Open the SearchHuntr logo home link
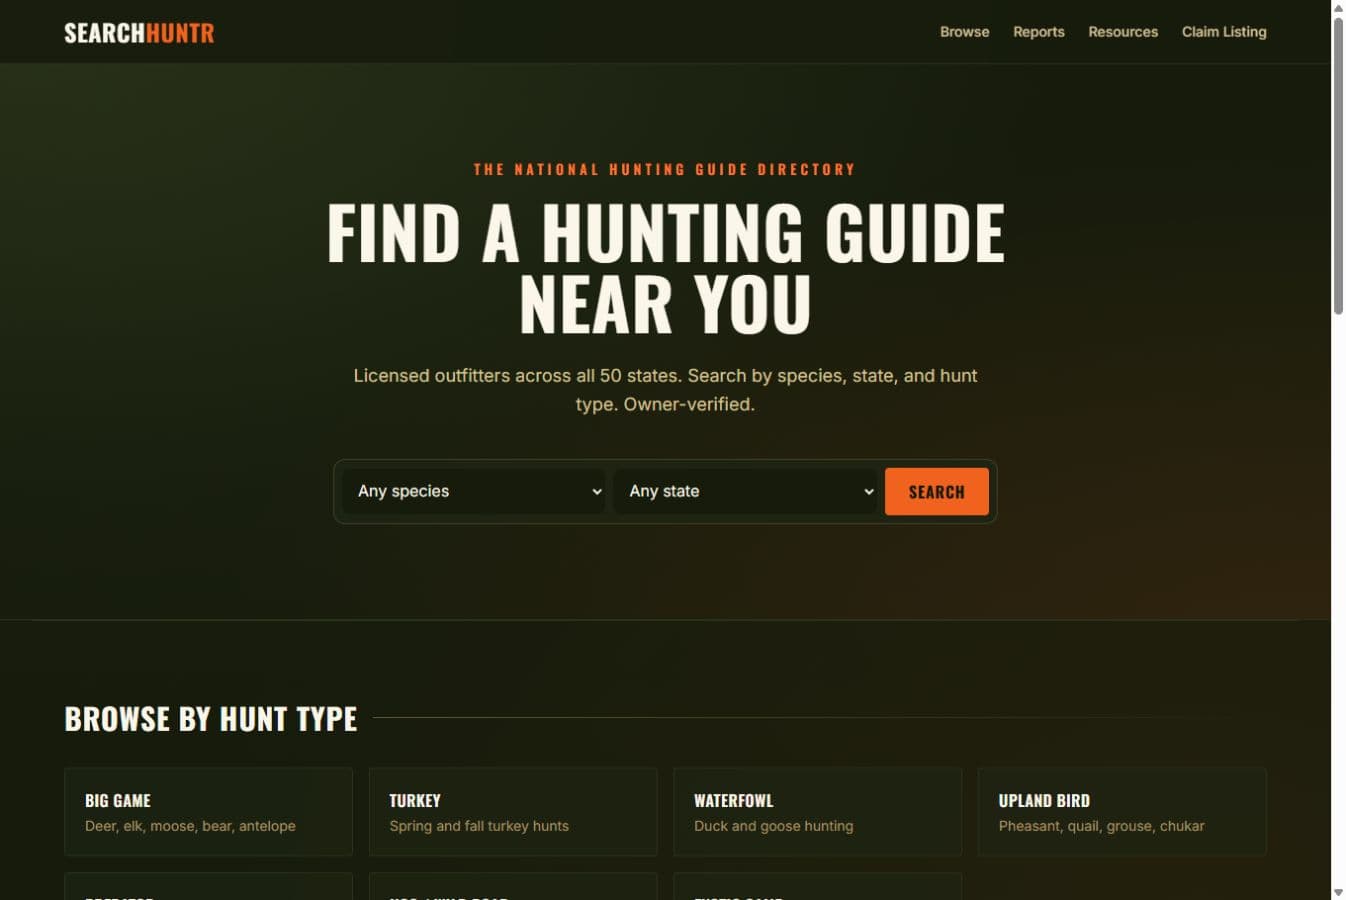 [x=139, y=33]
